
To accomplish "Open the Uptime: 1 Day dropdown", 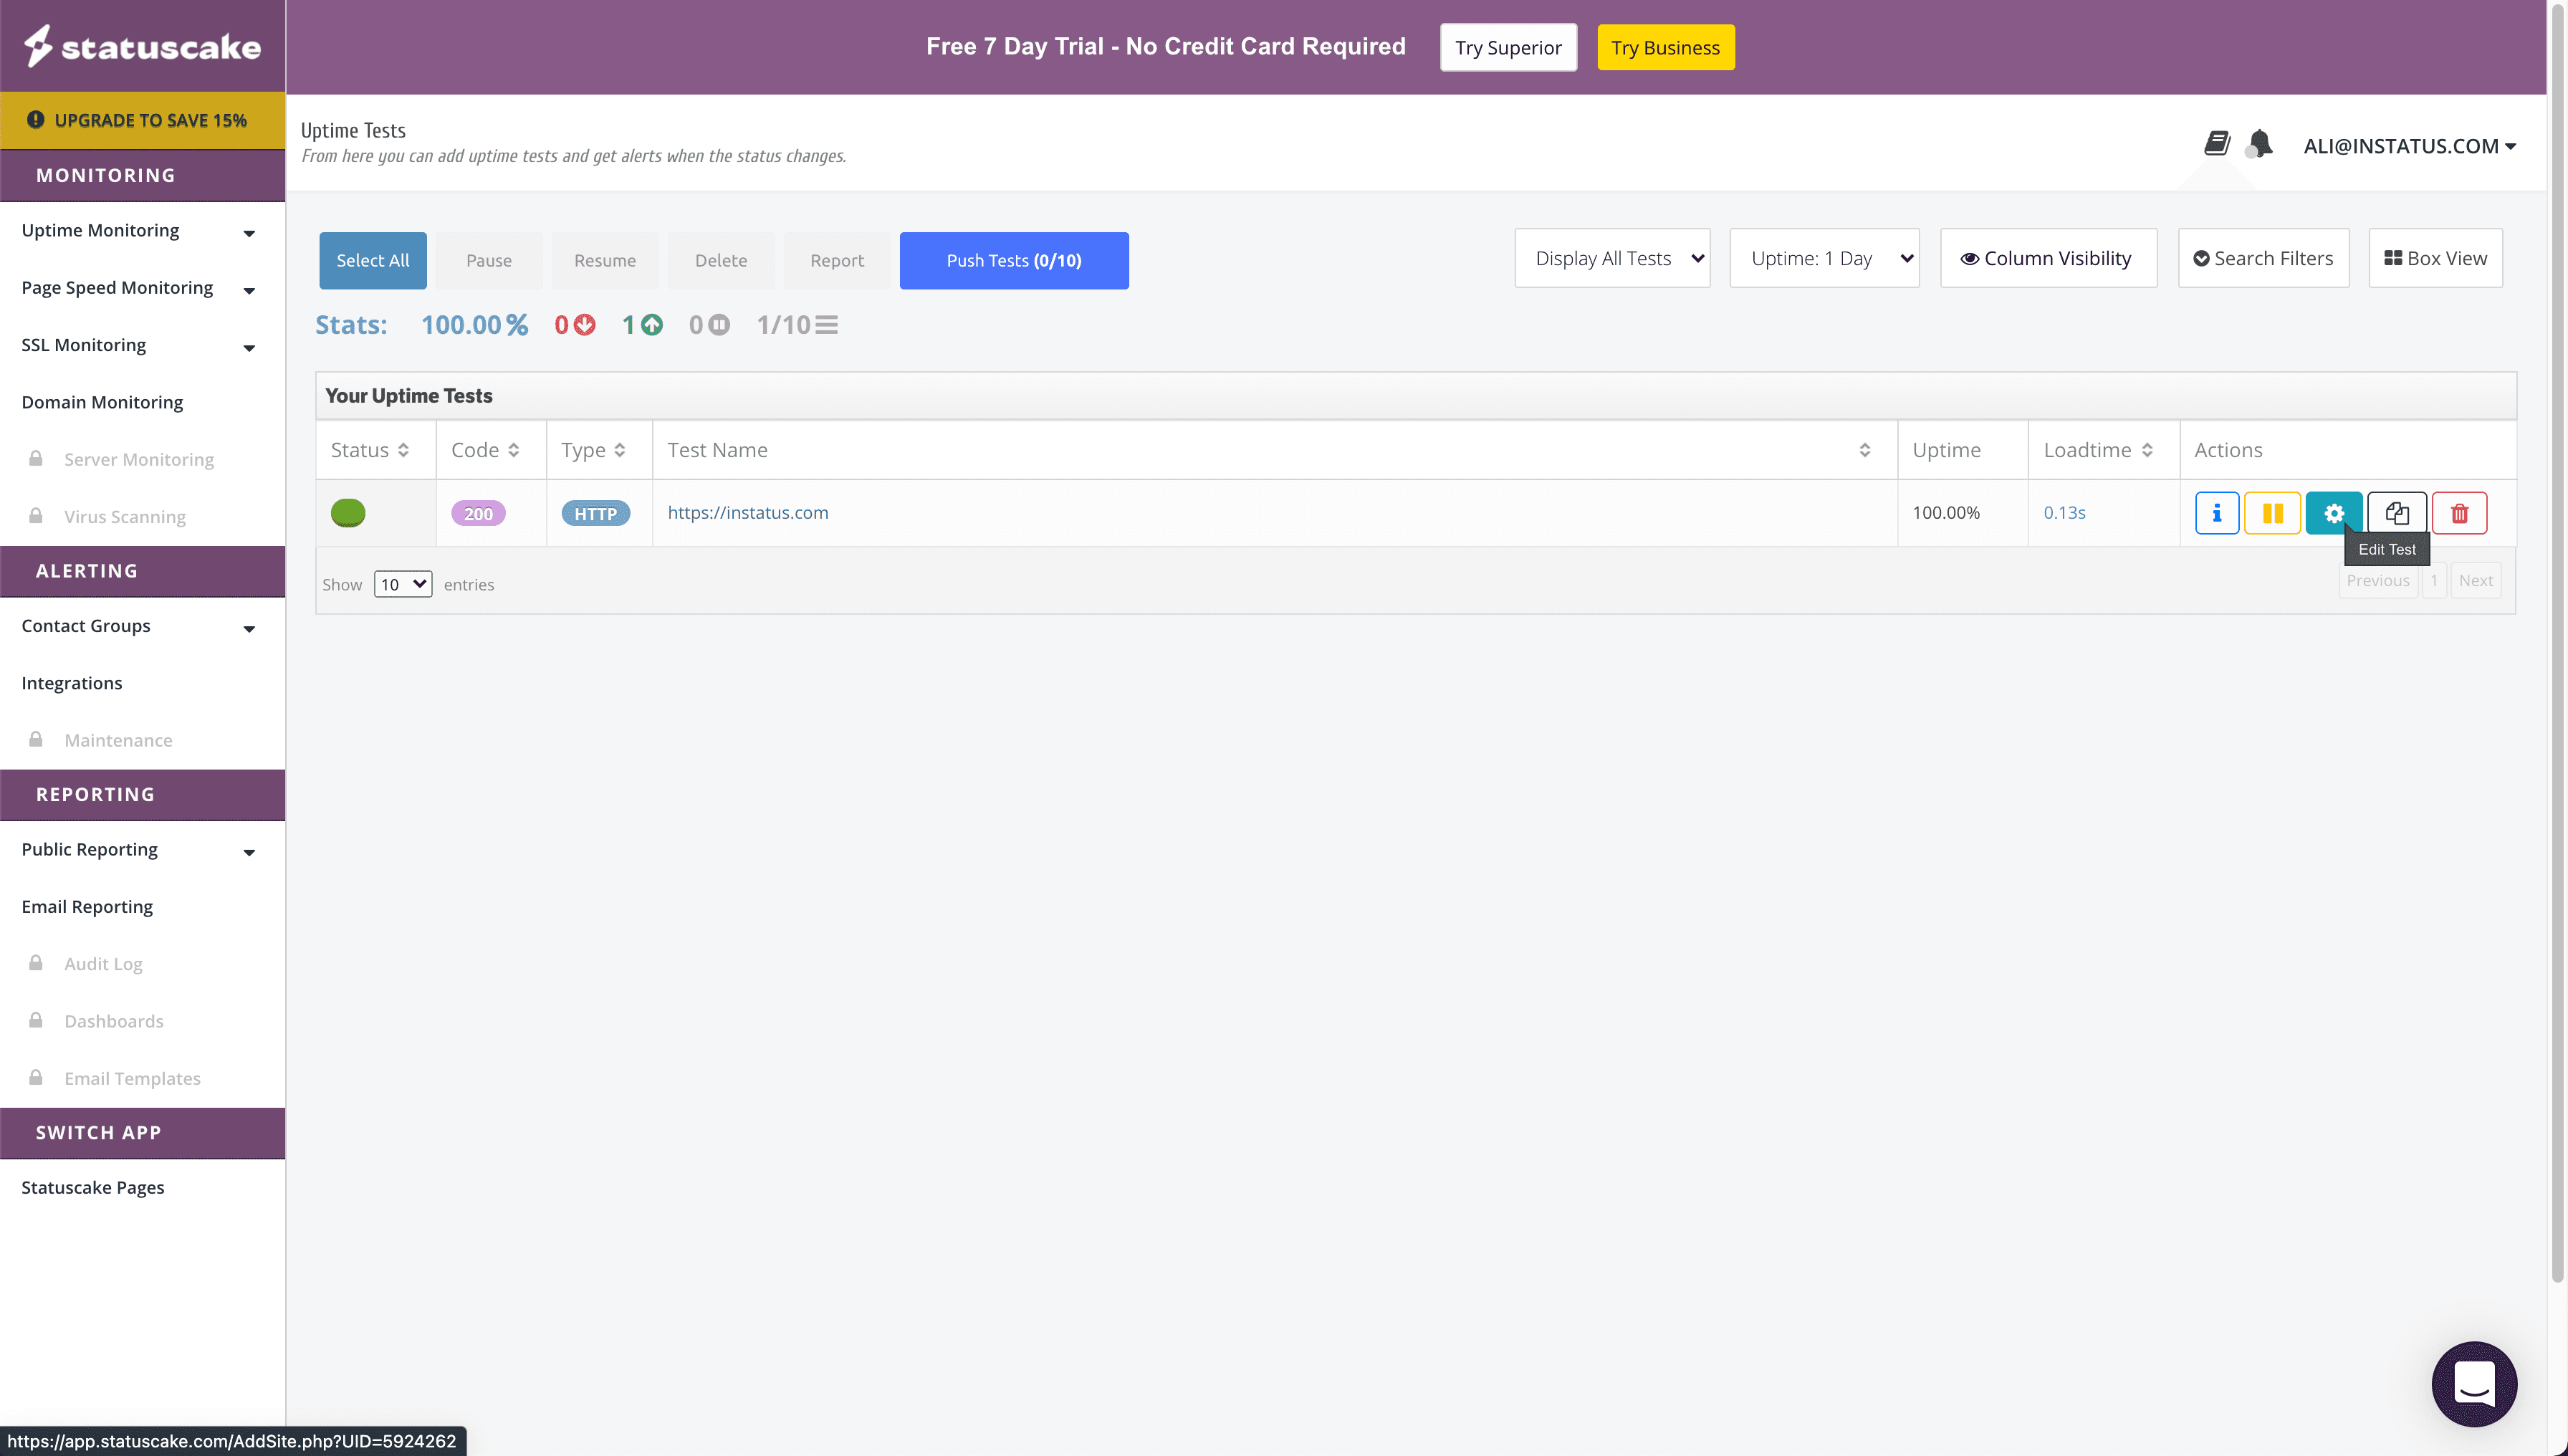I will 1824,258.
